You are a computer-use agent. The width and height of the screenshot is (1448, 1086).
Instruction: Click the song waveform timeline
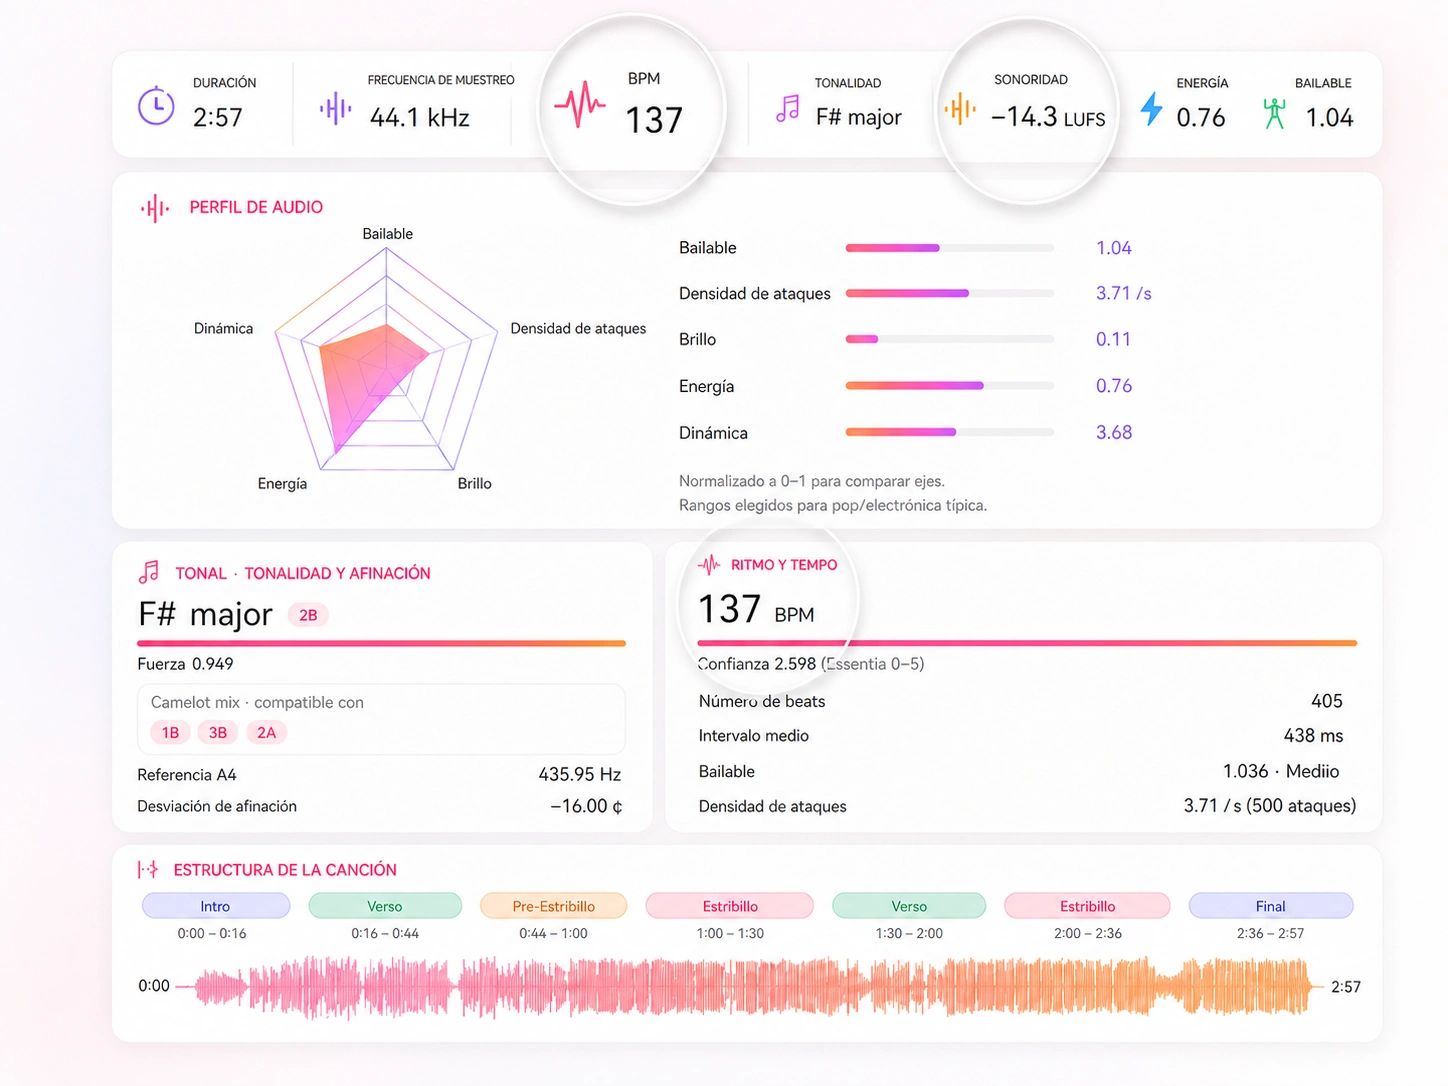point(752,987)
